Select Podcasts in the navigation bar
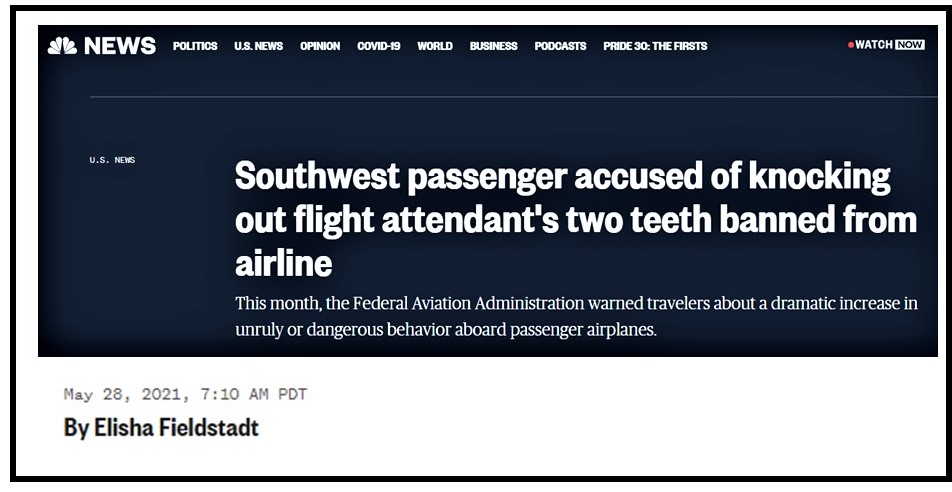Image resolution: width=952 pixels, height=492 pixels. [560, 46]
